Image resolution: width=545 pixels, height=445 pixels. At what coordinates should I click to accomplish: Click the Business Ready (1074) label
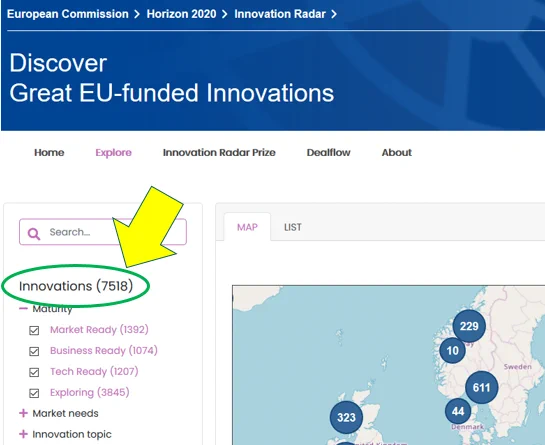coord(104,350)
